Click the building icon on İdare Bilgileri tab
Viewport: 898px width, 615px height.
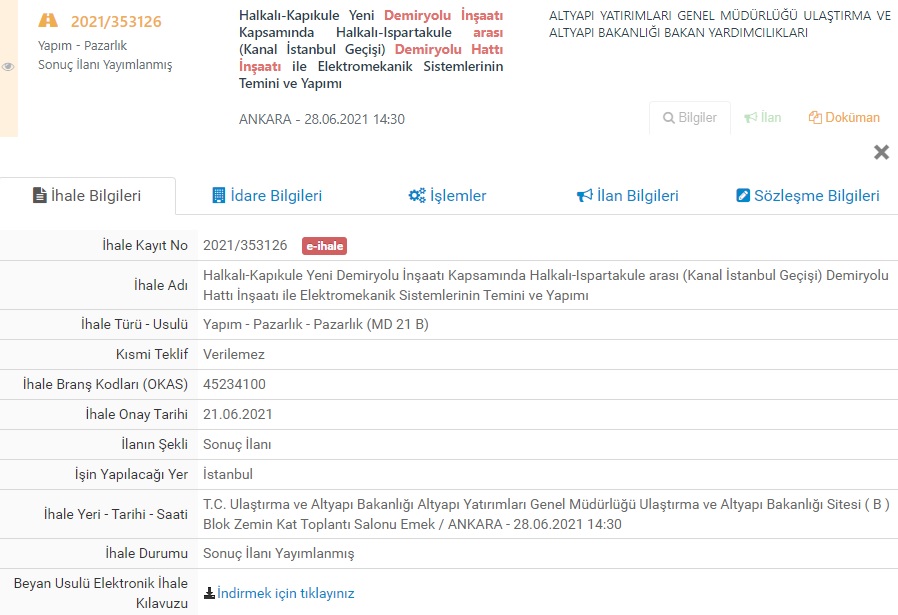point(219,196)
